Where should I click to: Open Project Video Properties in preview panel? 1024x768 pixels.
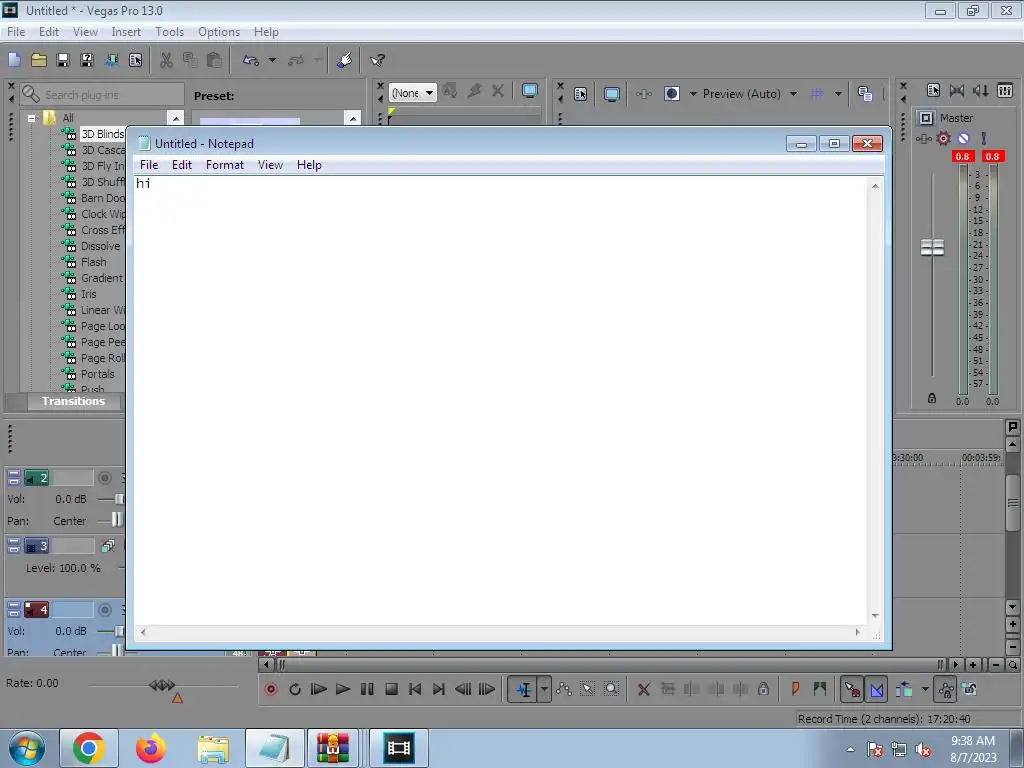click(581, 94)
